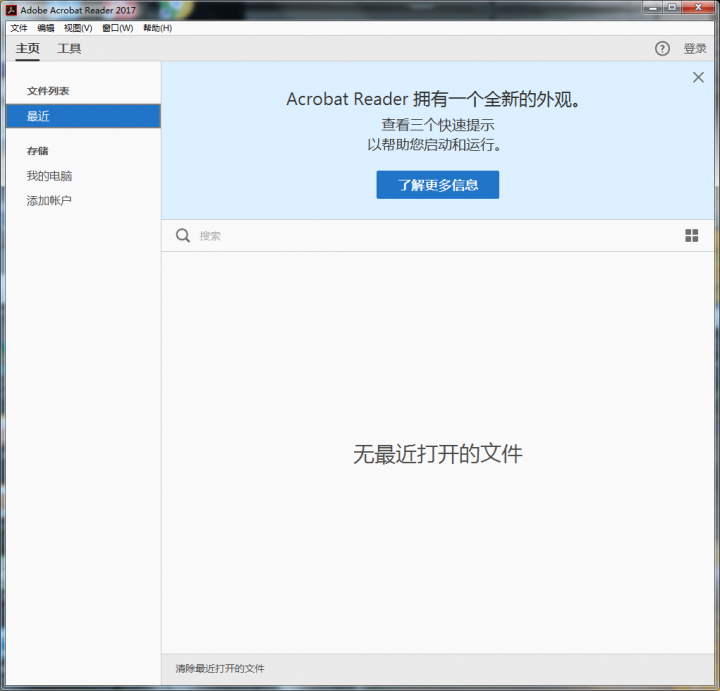This screenshot has height=691, width=720.
Task: Select 我的电脑 under storage
Action: (49, 176)
